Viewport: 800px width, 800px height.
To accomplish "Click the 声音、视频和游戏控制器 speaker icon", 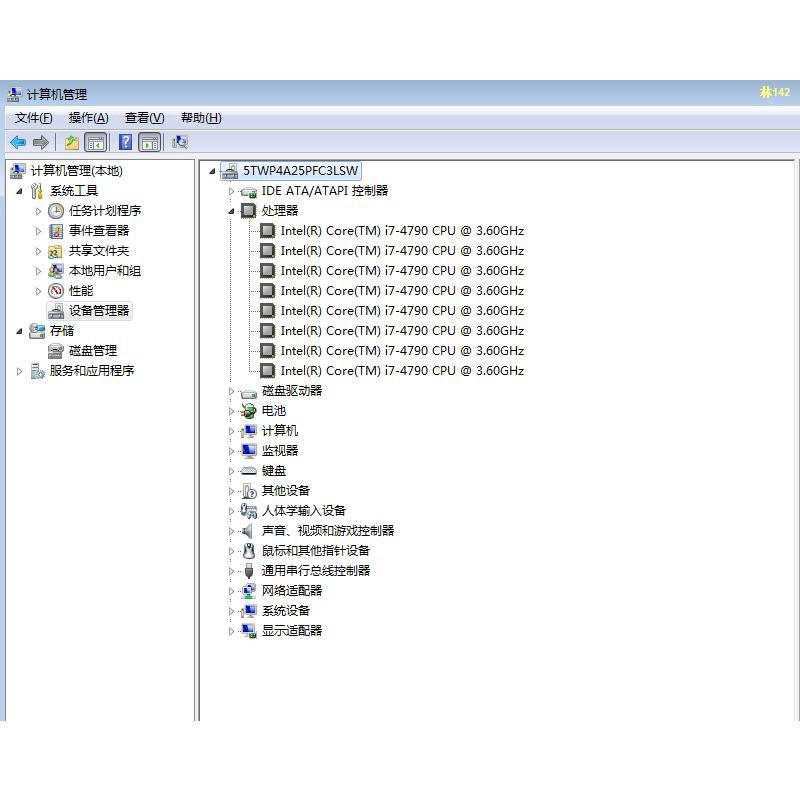I will tap(247, 531).
